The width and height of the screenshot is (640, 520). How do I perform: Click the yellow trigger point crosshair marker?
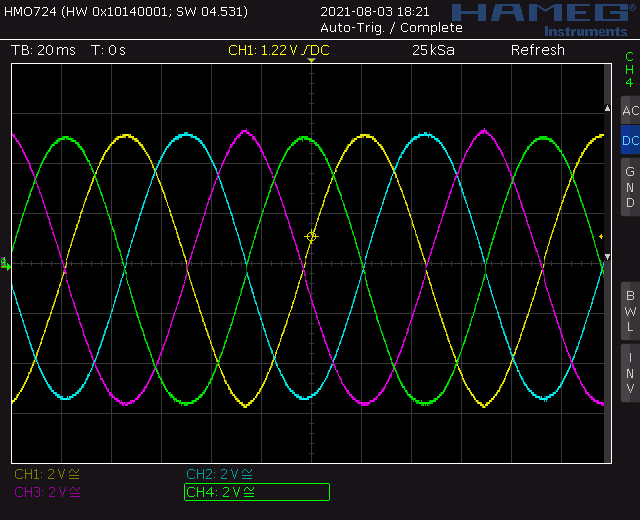(x=311, y=237)
